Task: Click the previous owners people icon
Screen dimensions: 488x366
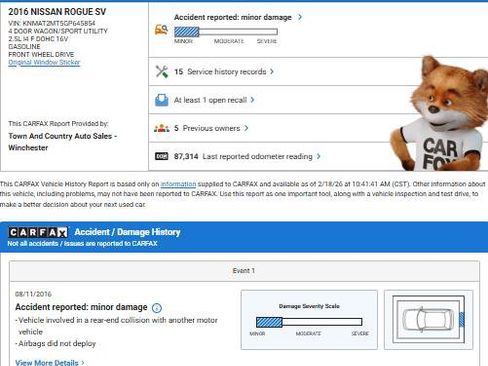Action: click(x=162, y=128)
